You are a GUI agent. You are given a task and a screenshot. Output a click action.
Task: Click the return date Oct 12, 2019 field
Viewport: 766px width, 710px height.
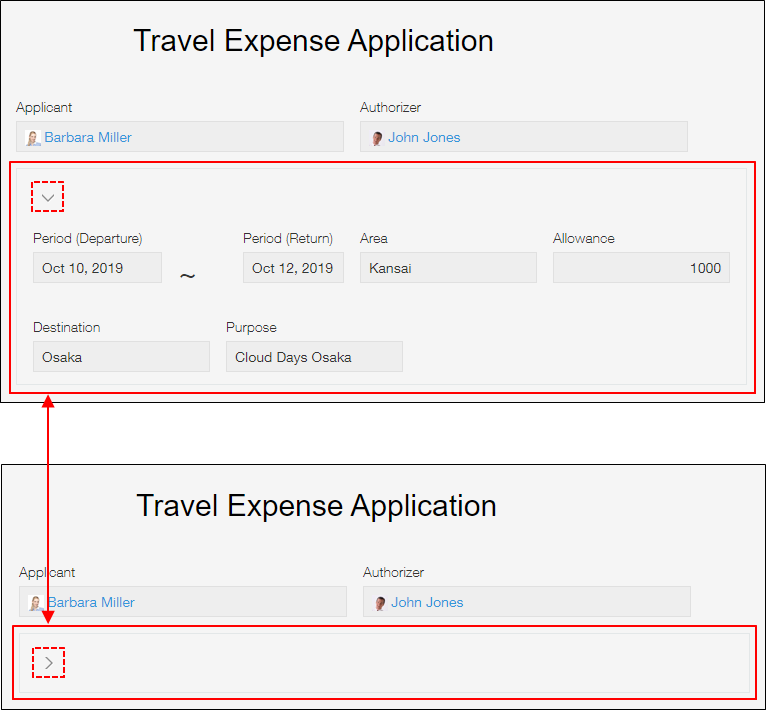click(293, 268)
